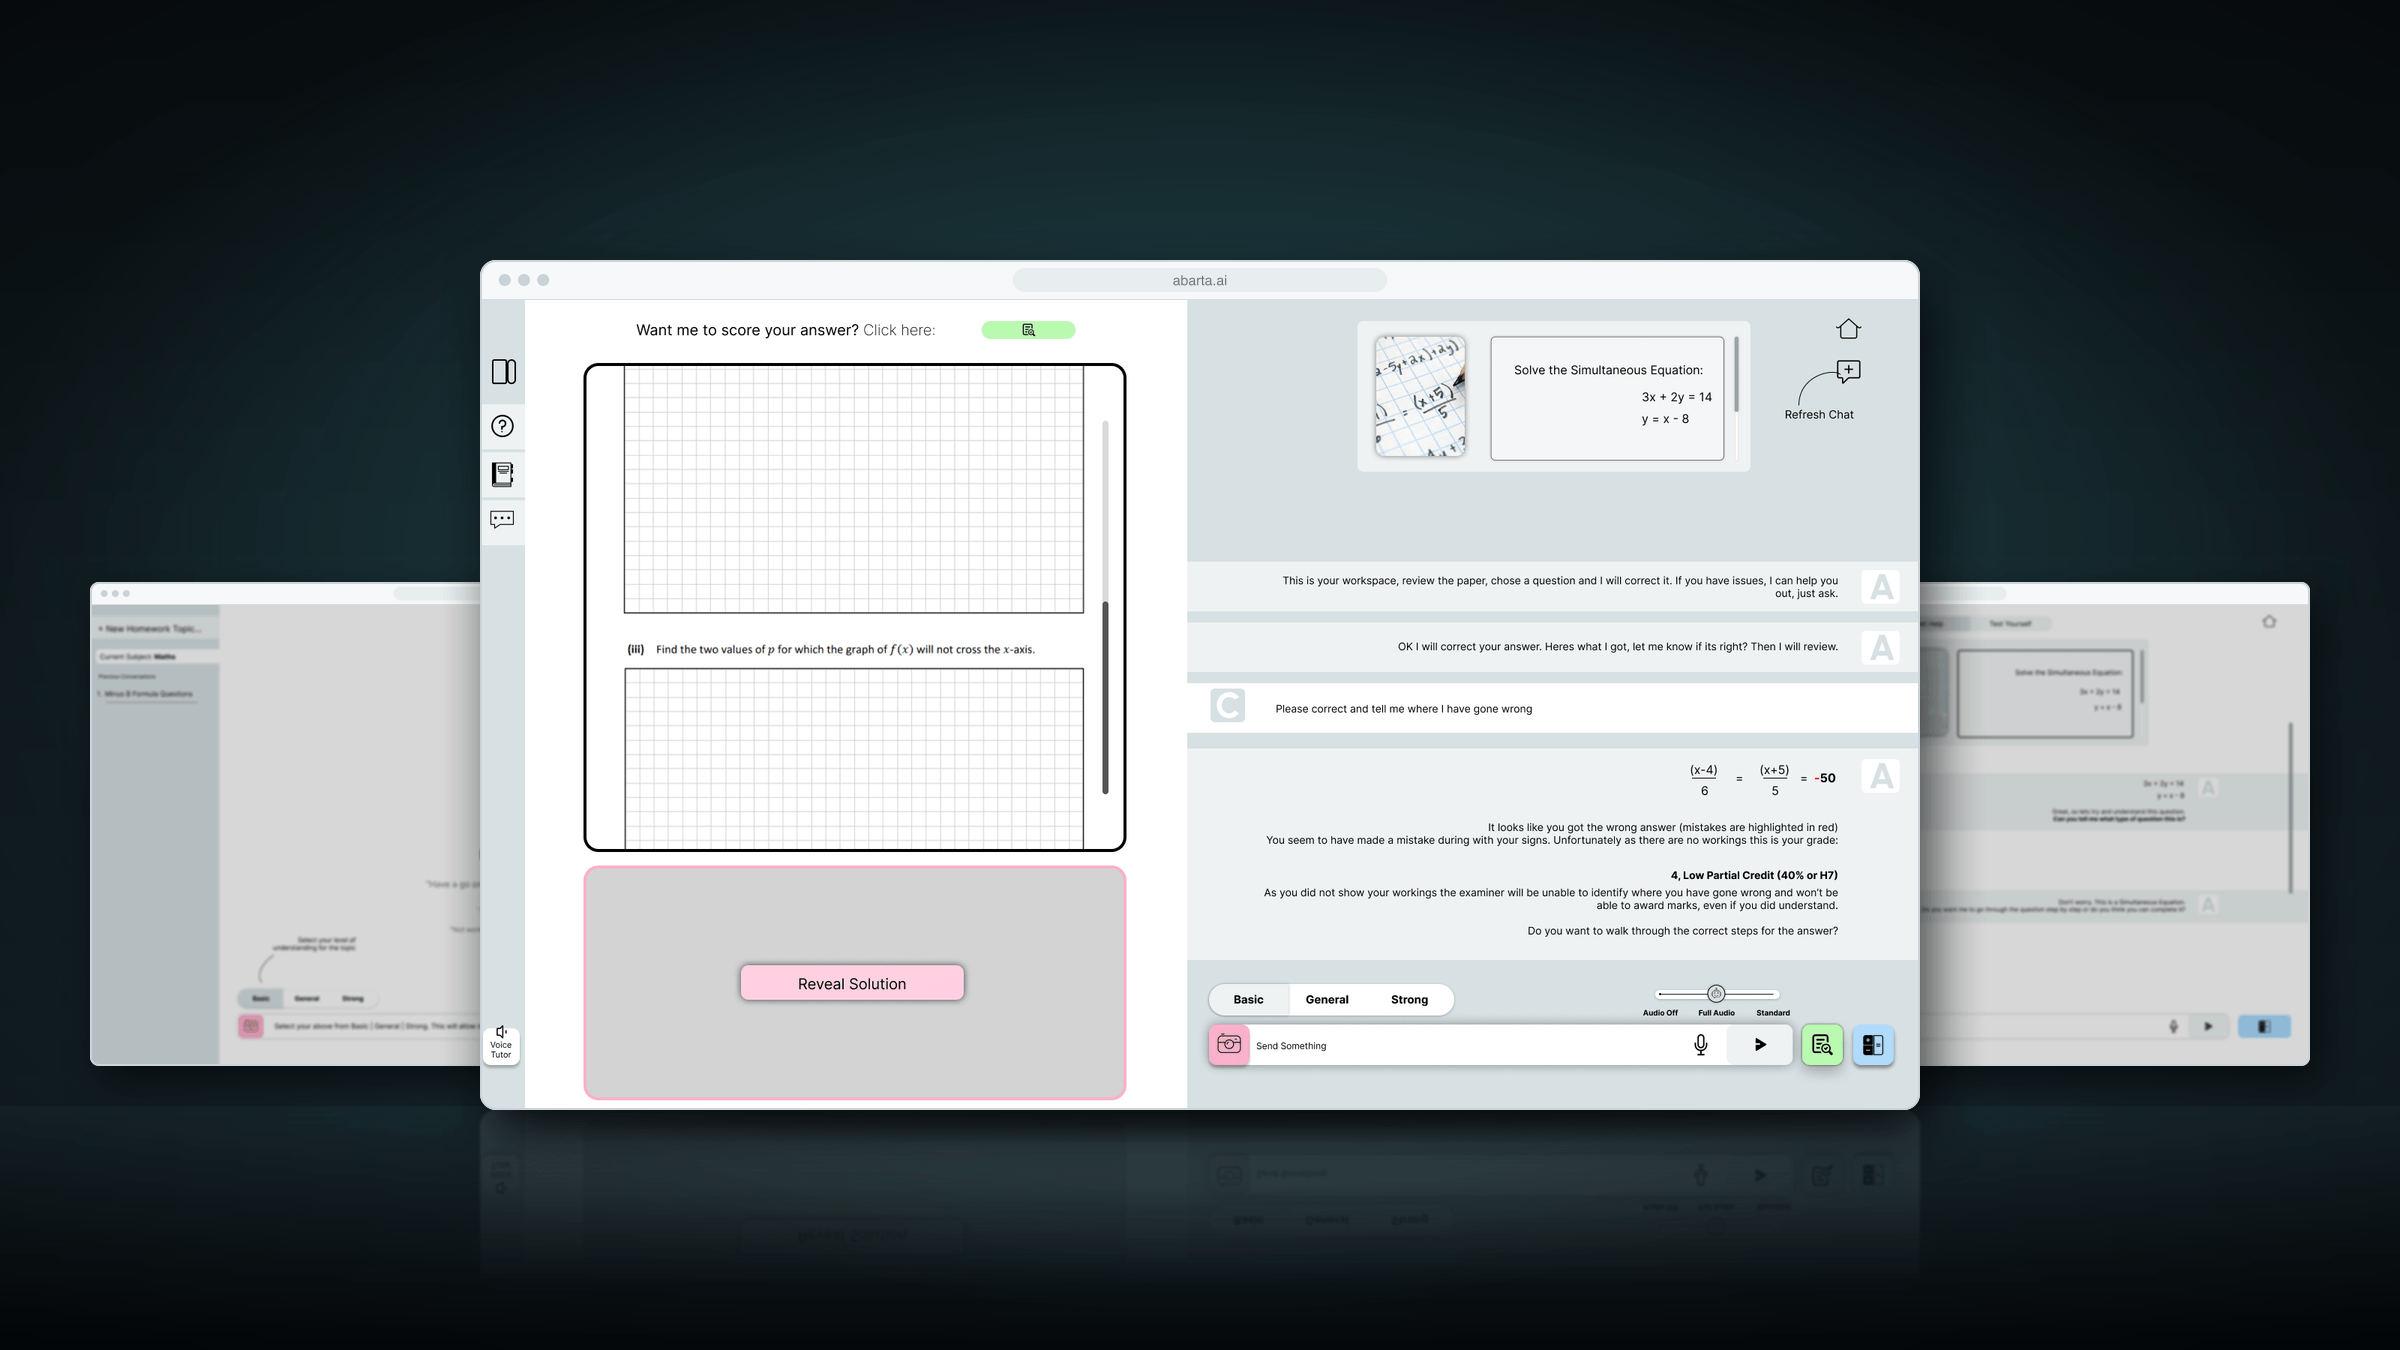2400x1350 pixels.
Task: Toggle the split-panel view icon in sidebar
Action: click(x=503, y=372)
